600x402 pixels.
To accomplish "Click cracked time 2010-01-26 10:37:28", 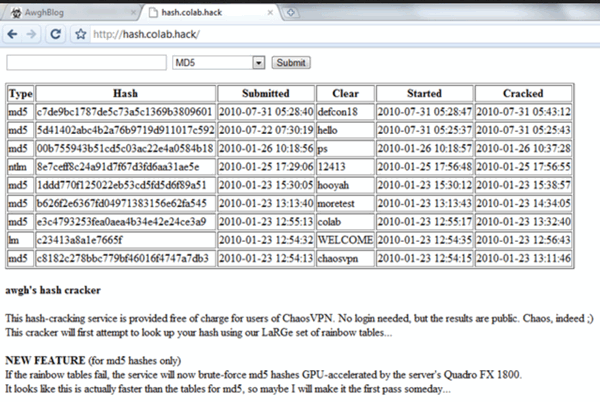I will (x=523, y=148).
